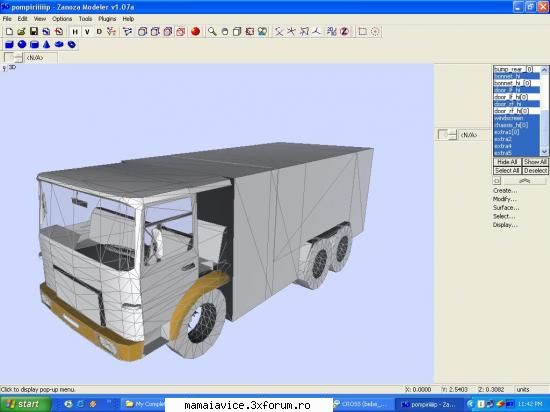Toggle the V axis constraint button
Screen dimensions: 550x412
pyautogui.click(x=87, y=32)
